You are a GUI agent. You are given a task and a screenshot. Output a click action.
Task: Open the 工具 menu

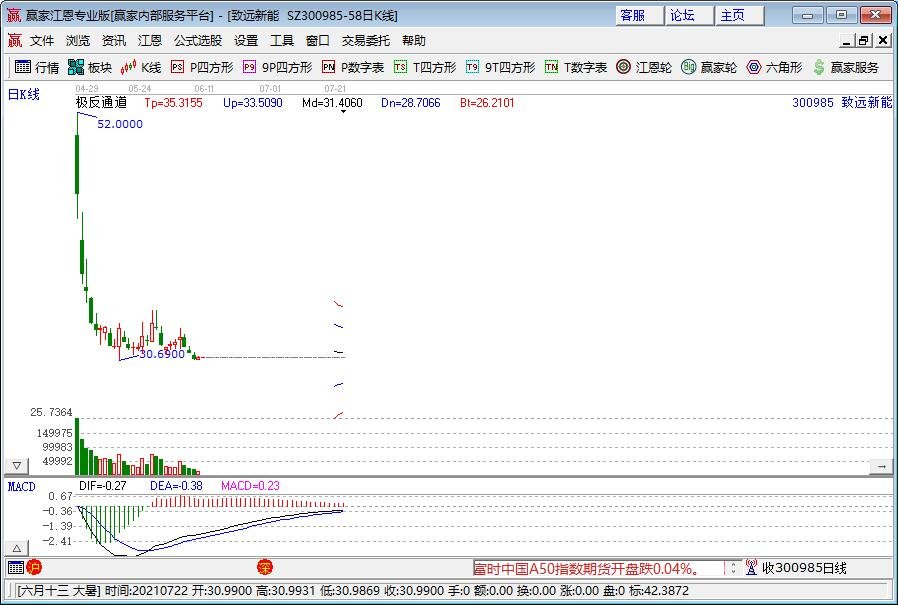282,41
